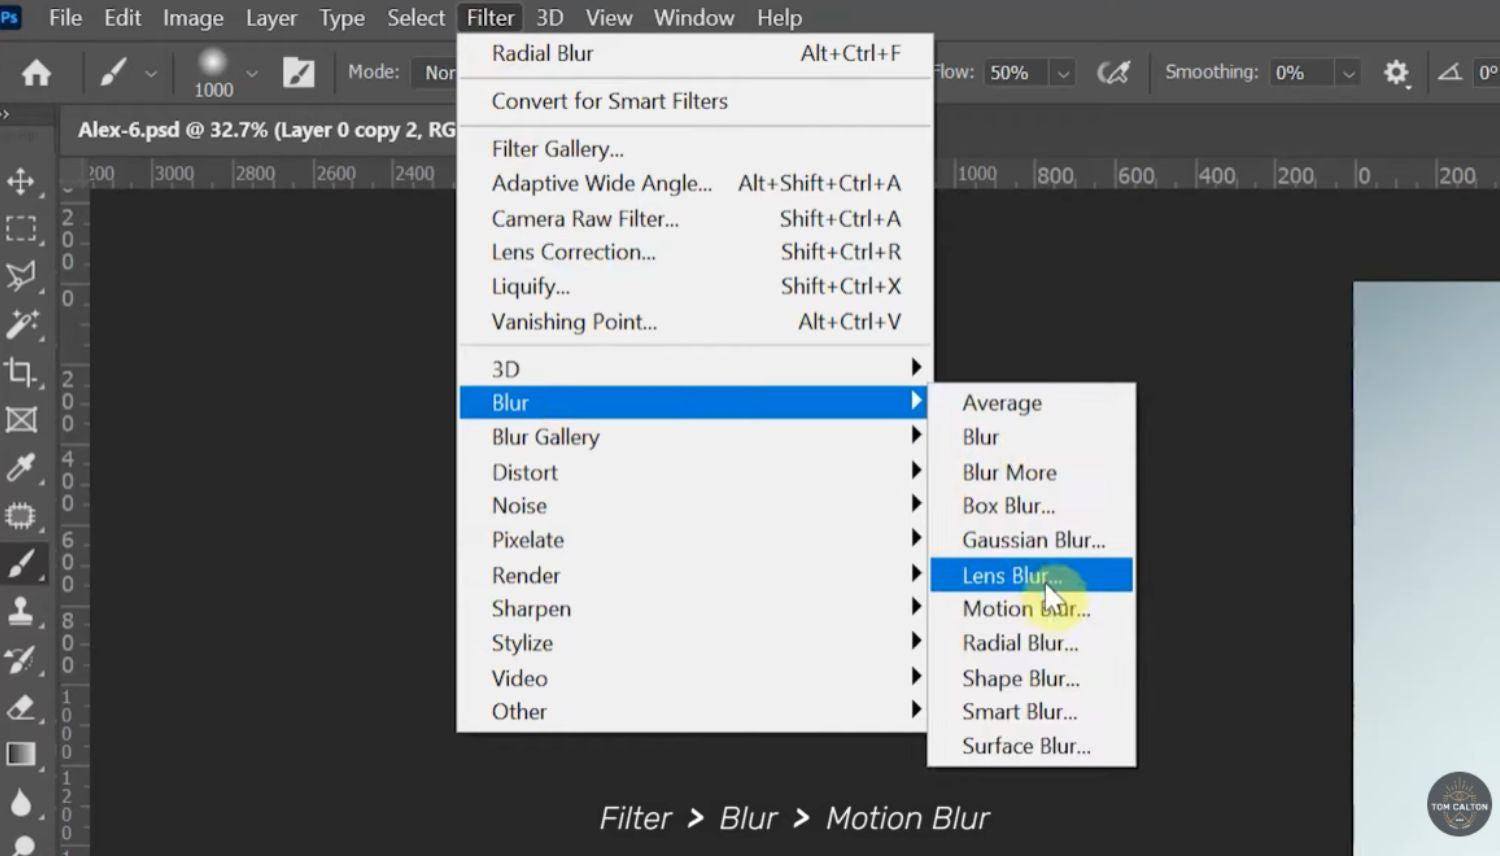Choose Gaussian Blur from the submenu
This screenshot has height=856, width=1500.
1031,540
